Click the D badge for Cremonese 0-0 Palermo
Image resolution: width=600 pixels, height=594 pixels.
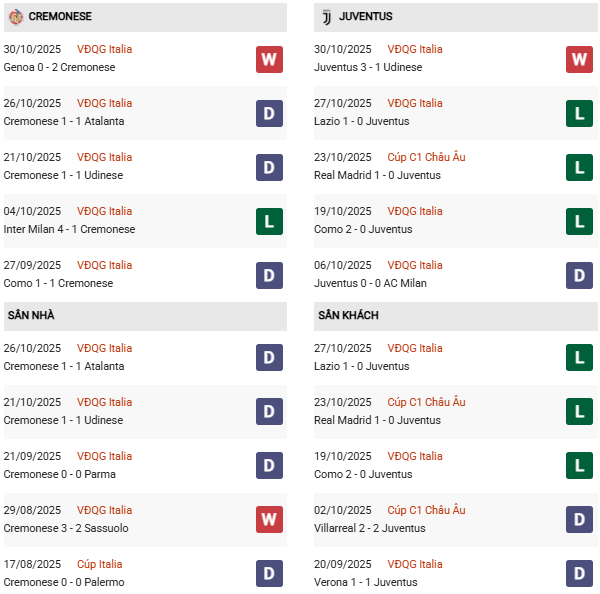click(269, 574)
